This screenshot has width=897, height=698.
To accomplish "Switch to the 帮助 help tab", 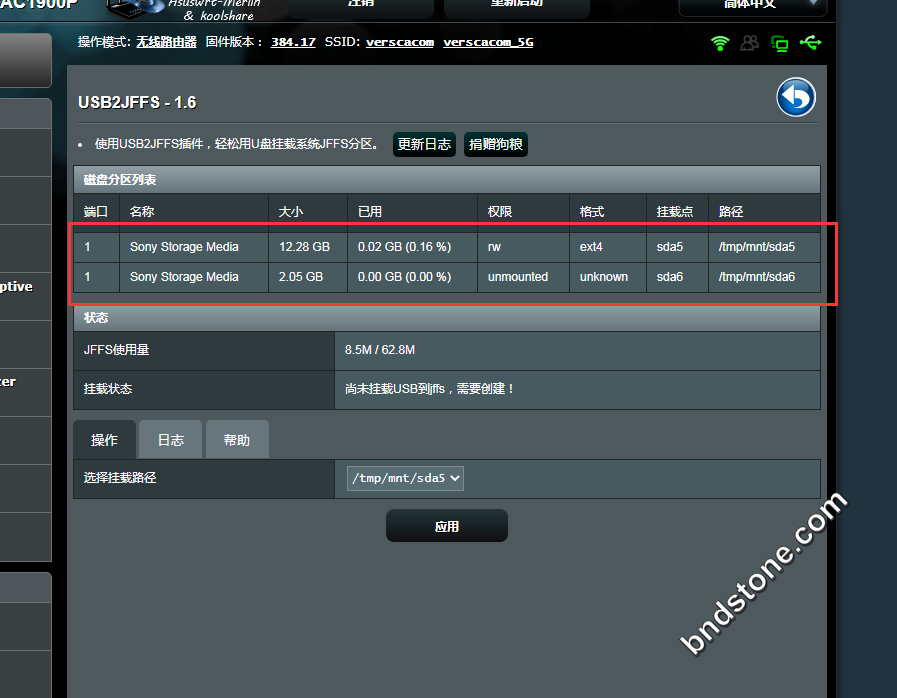I will [x=237, y=440].
